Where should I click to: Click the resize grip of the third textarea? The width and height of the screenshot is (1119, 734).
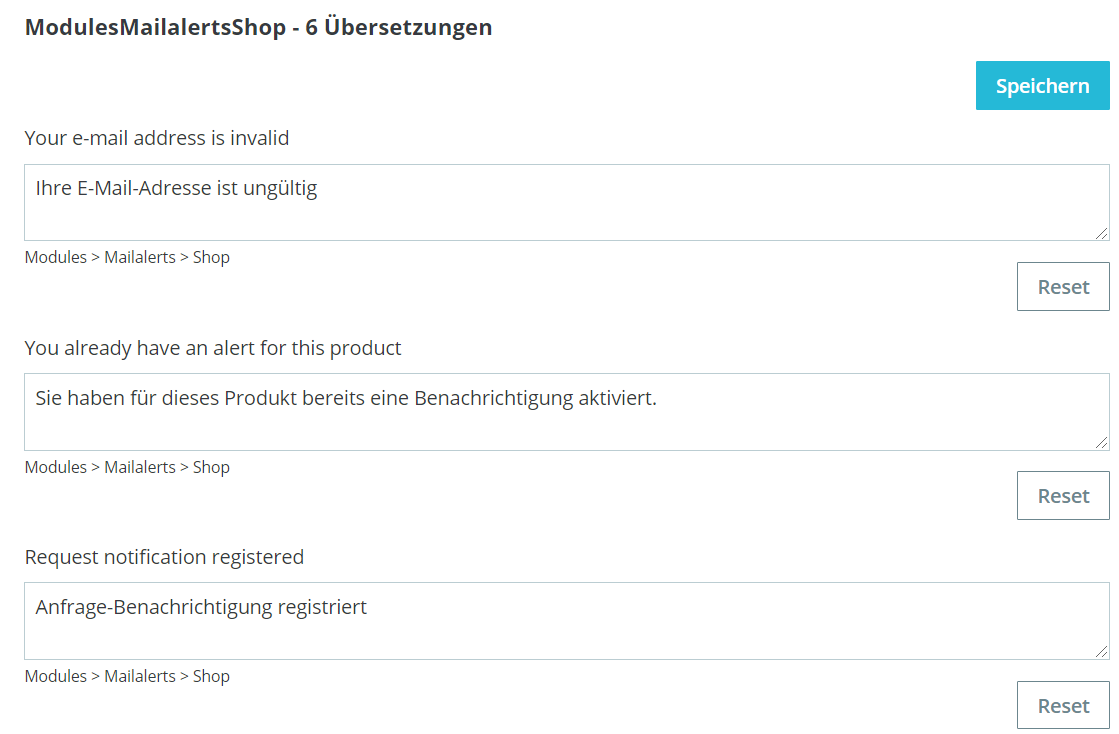[1103, 653]
